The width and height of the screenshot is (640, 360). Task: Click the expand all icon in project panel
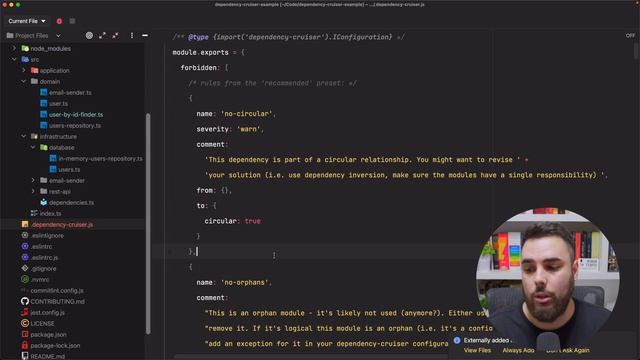click(102, 36)
